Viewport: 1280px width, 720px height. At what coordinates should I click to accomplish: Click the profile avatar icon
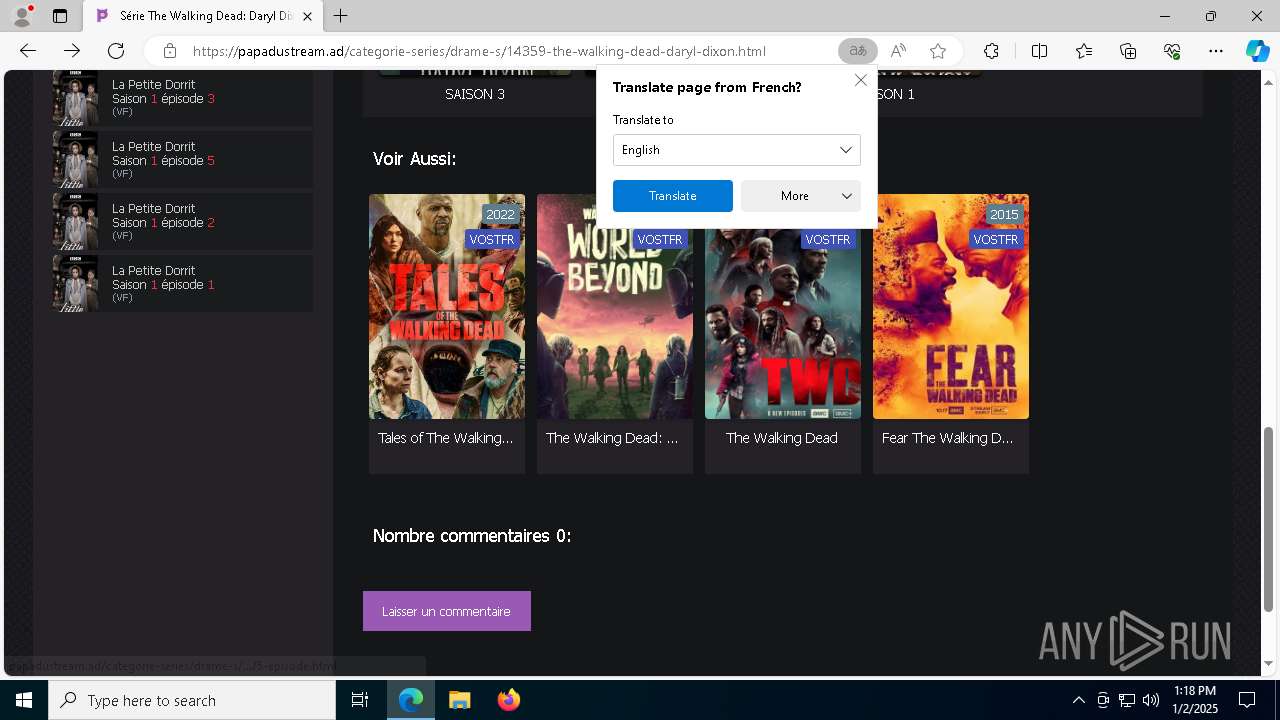(x=22, y=16)
